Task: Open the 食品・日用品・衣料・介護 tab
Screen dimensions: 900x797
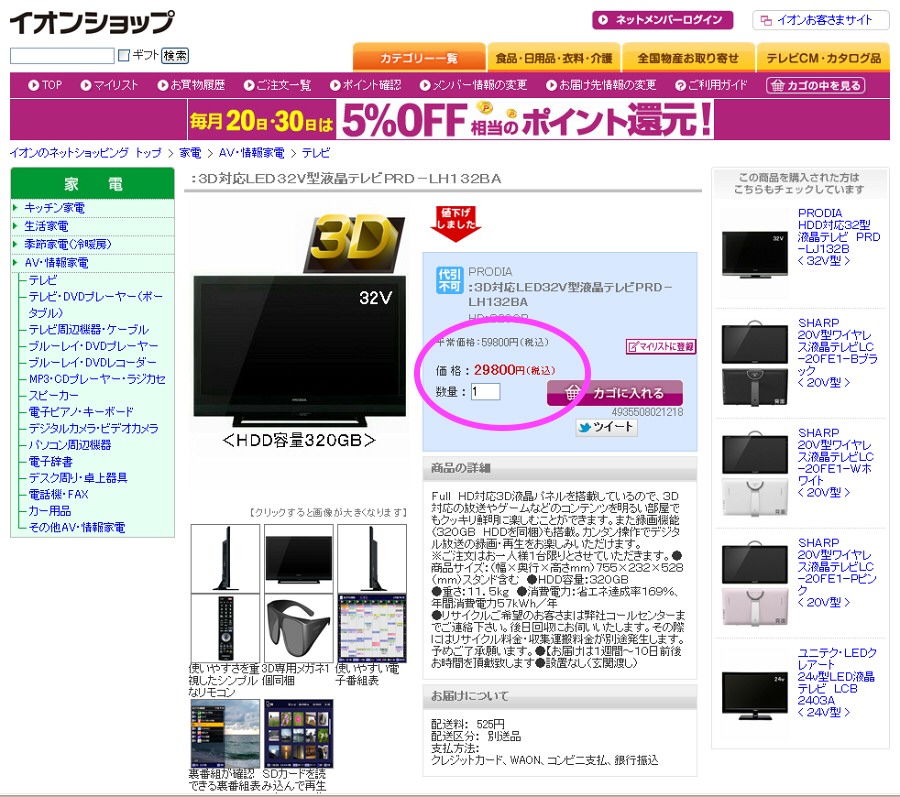Action: pyautogui.click(x=553, y=57)
